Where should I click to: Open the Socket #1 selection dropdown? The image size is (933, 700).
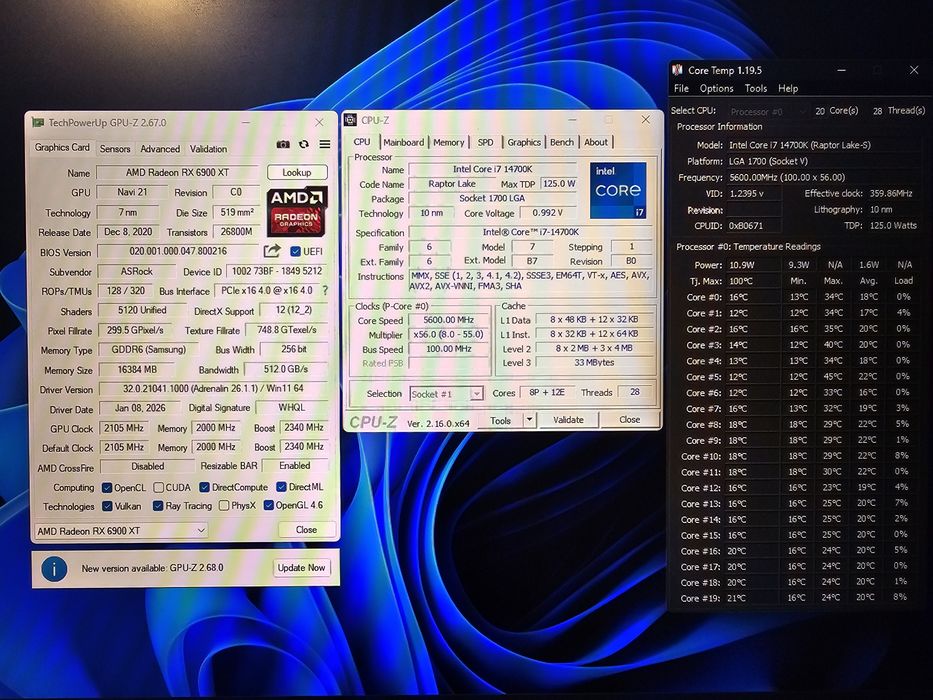(446, 394)
